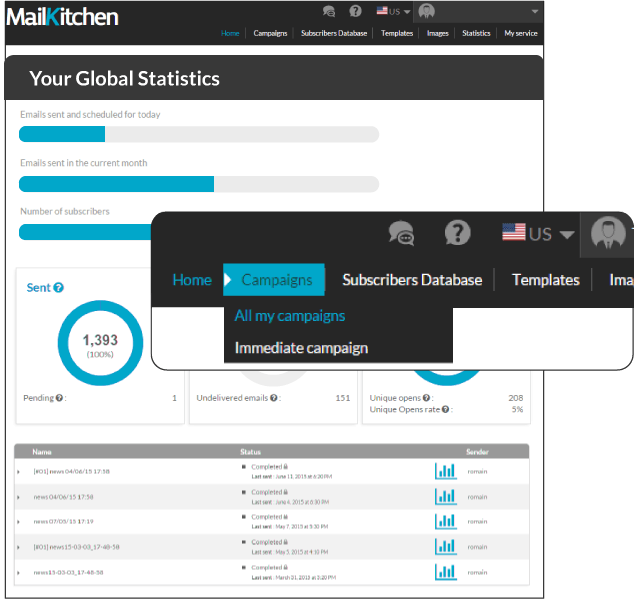Click the large user avatar in the magnified callout
Image resolution: width=639 pixels, height=604 pixels.
coord(608,233)
